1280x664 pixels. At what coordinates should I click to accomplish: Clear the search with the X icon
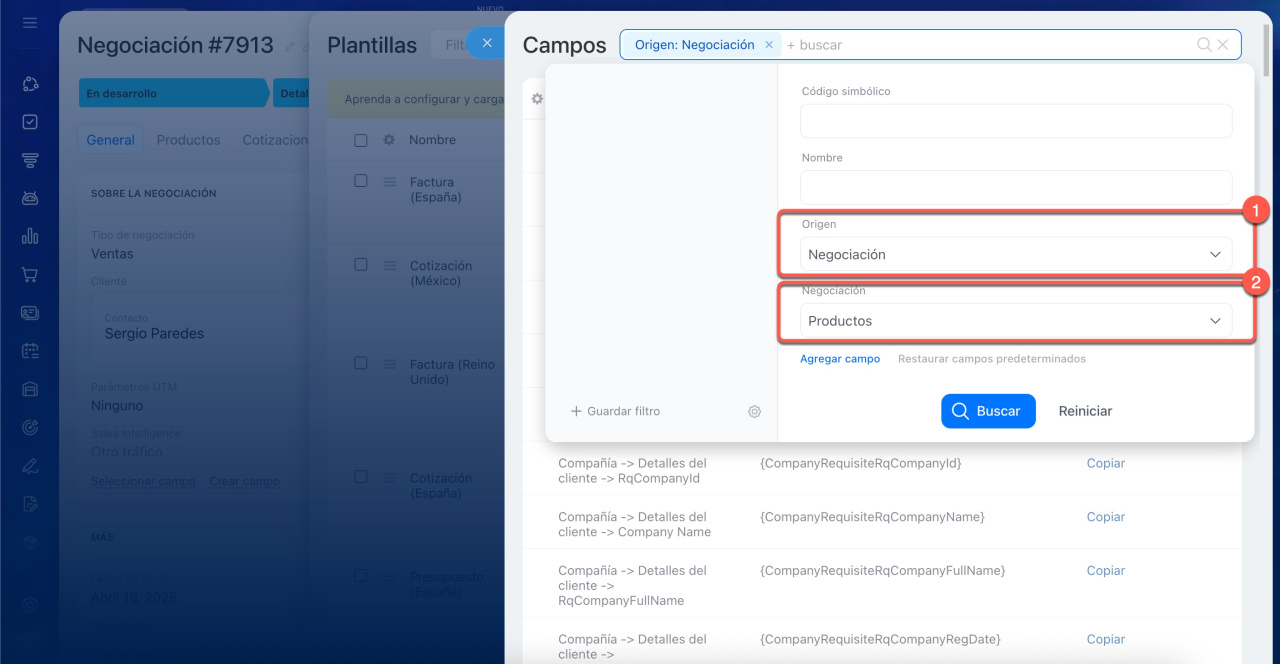[x=1223, y=45]
